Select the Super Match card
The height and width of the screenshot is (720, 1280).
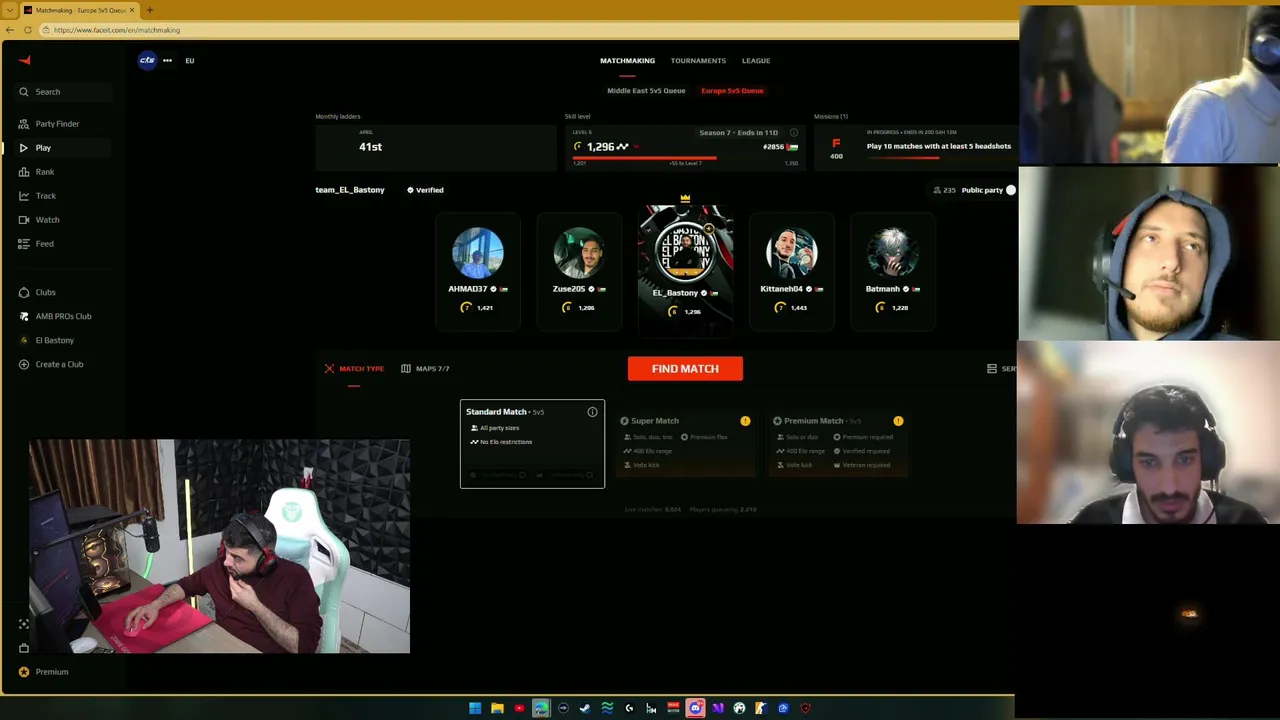pyautogui.click(x=685, y=444)
